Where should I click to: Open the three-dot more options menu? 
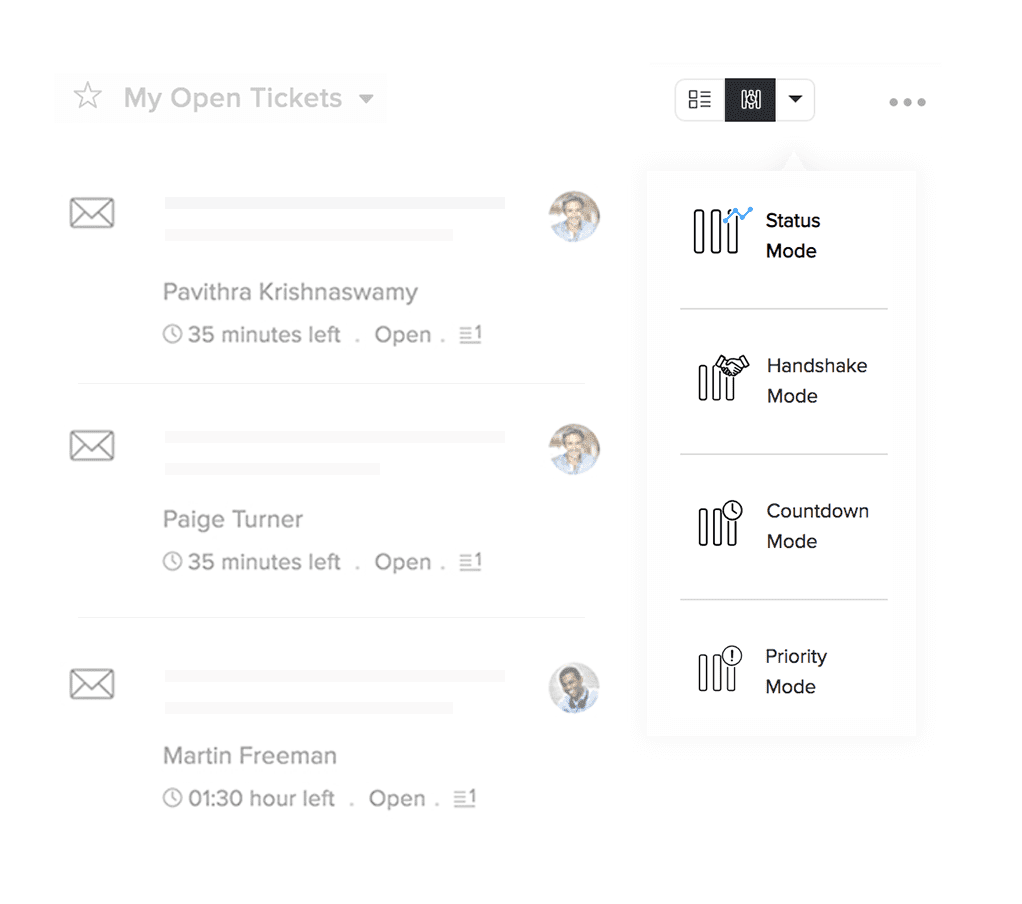(907, 102)
